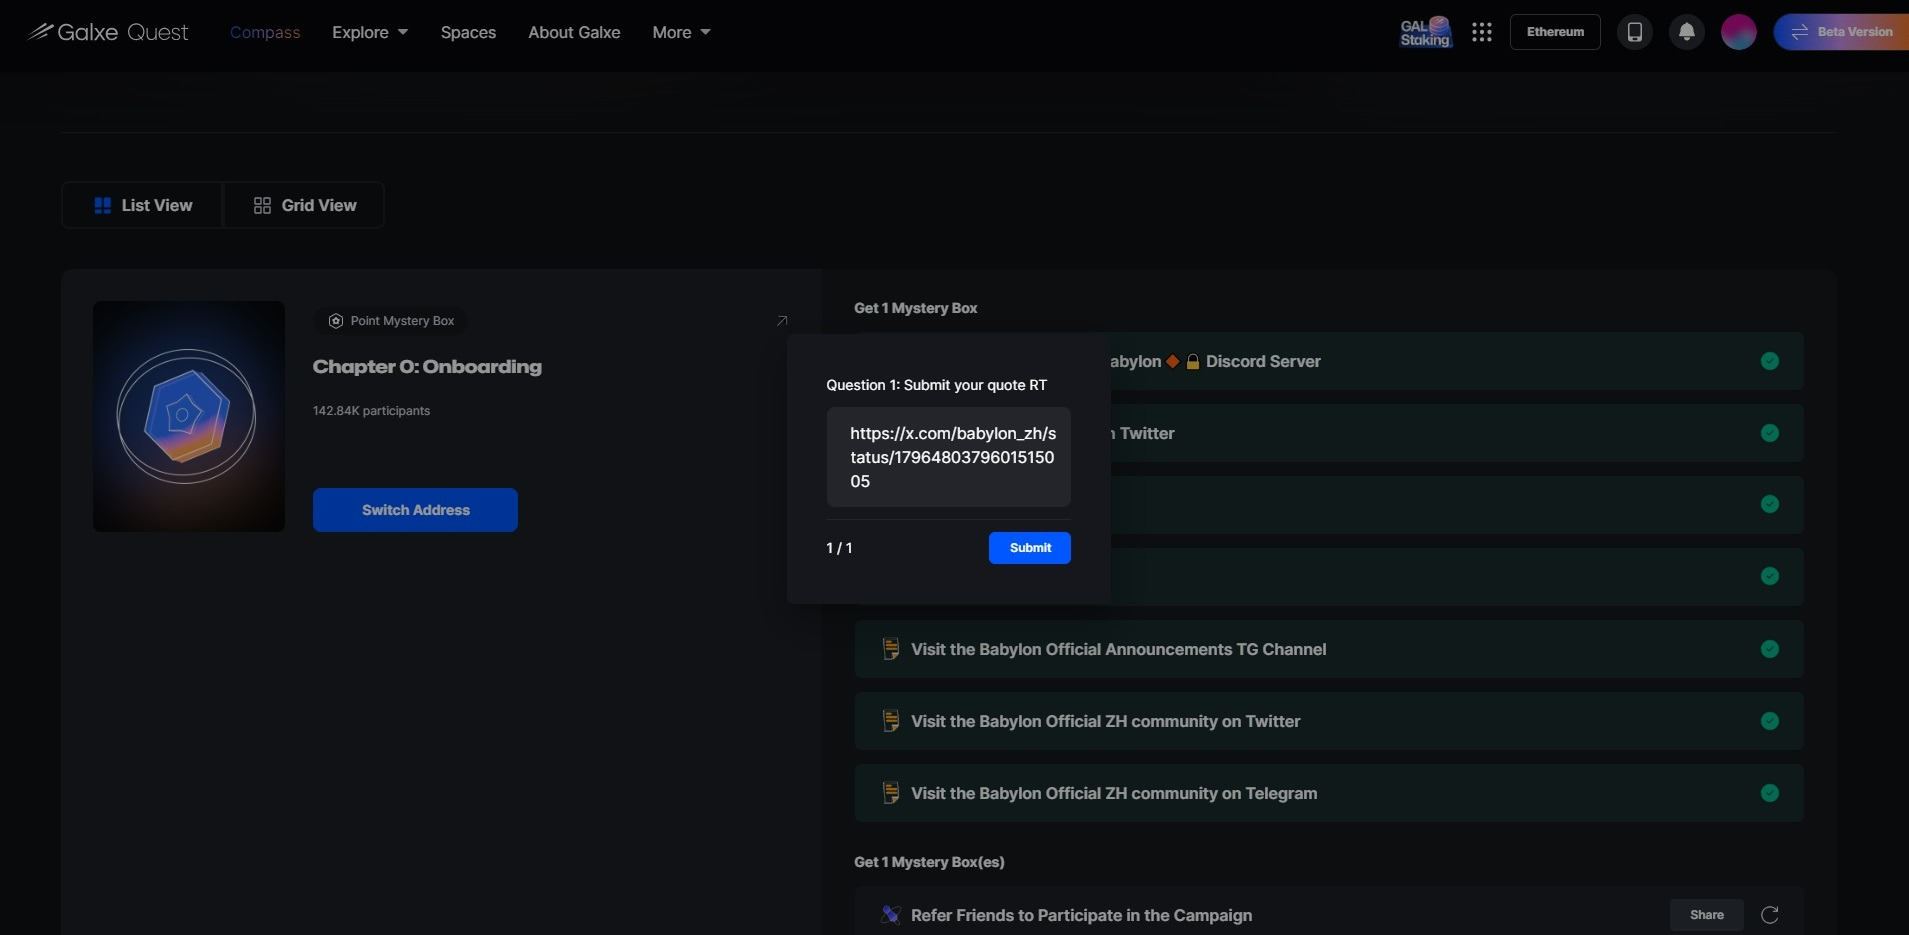
Task: Open the apps grid menu icon
Action: pyautogui.click(x=1482, y=32)
